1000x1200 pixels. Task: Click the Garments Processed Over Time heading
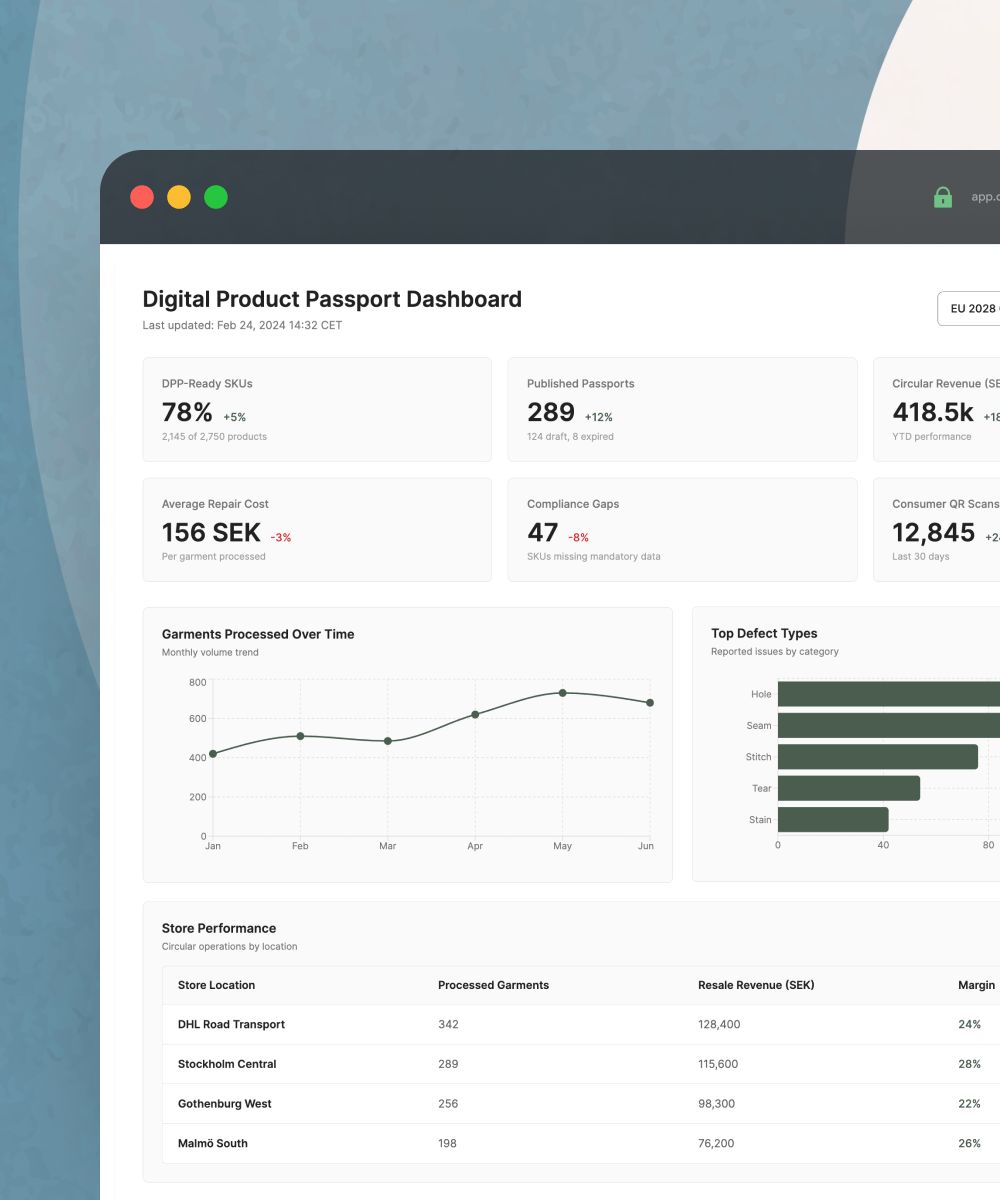(x=258, y=634)
